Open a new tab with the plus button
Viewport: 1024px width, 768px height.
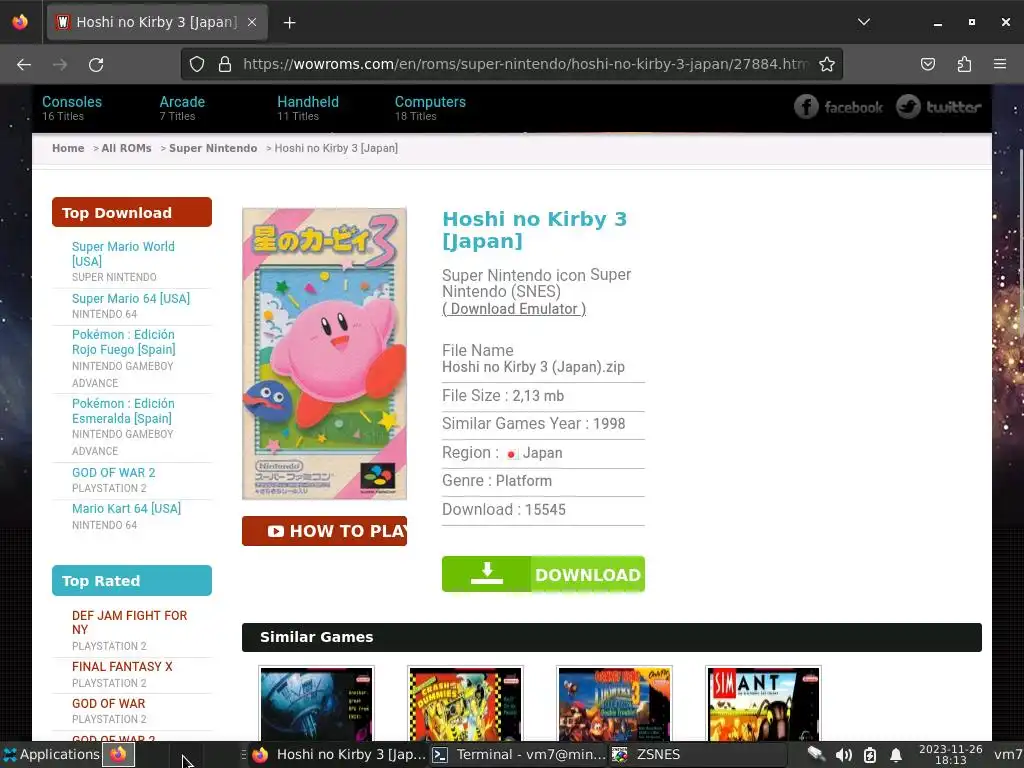(x=289, y=22)
